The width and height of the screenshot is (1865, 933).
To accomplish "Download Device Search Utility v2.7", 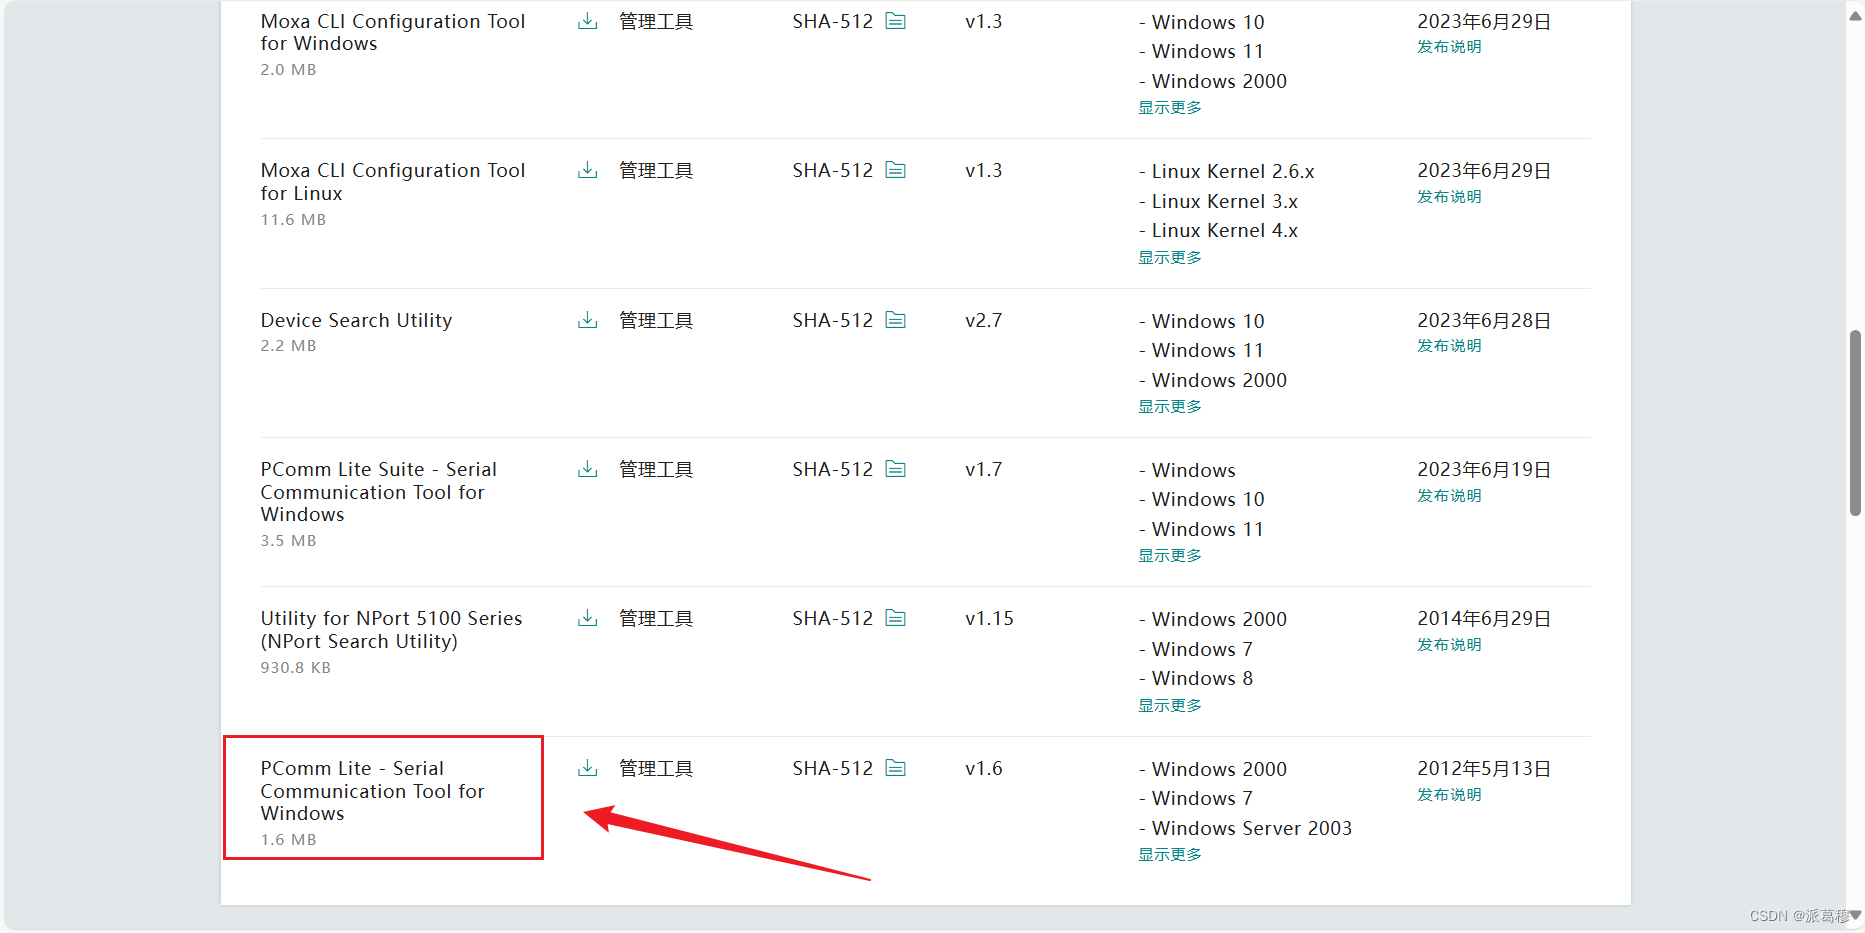I will [587, 320].
